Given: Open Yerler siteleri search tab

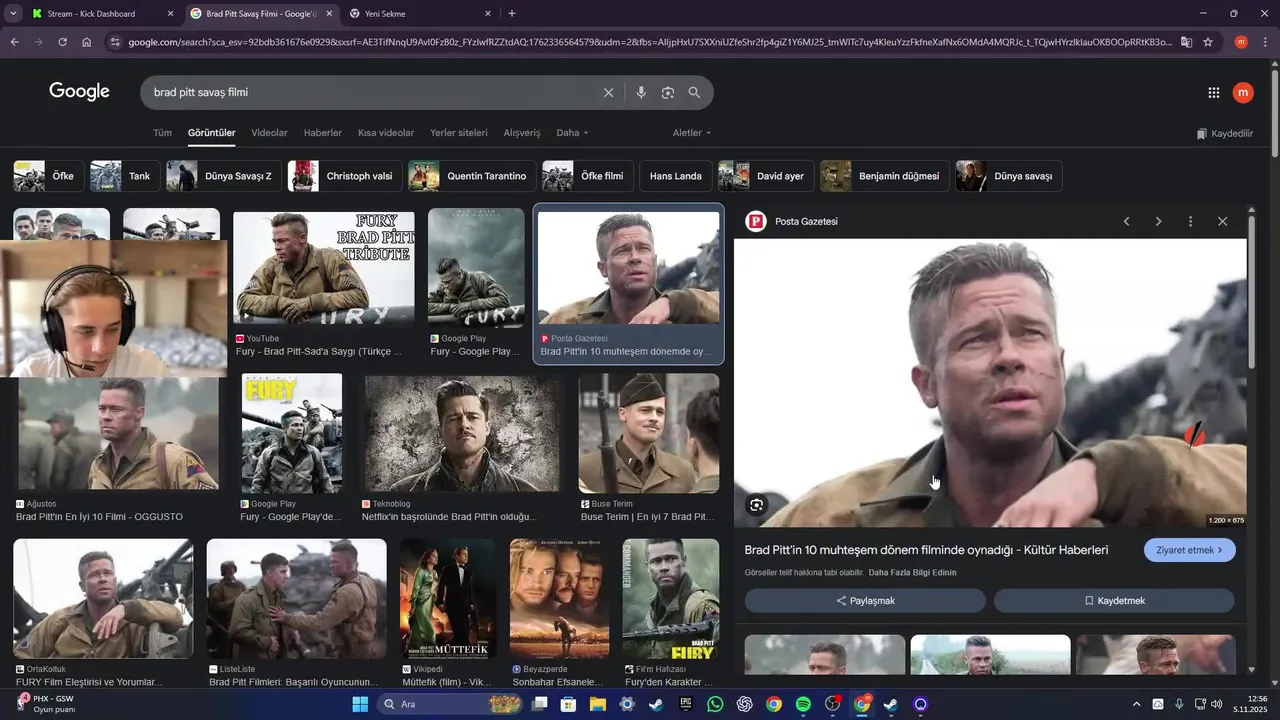Looking at the screenshot, I should coord(459,133).
